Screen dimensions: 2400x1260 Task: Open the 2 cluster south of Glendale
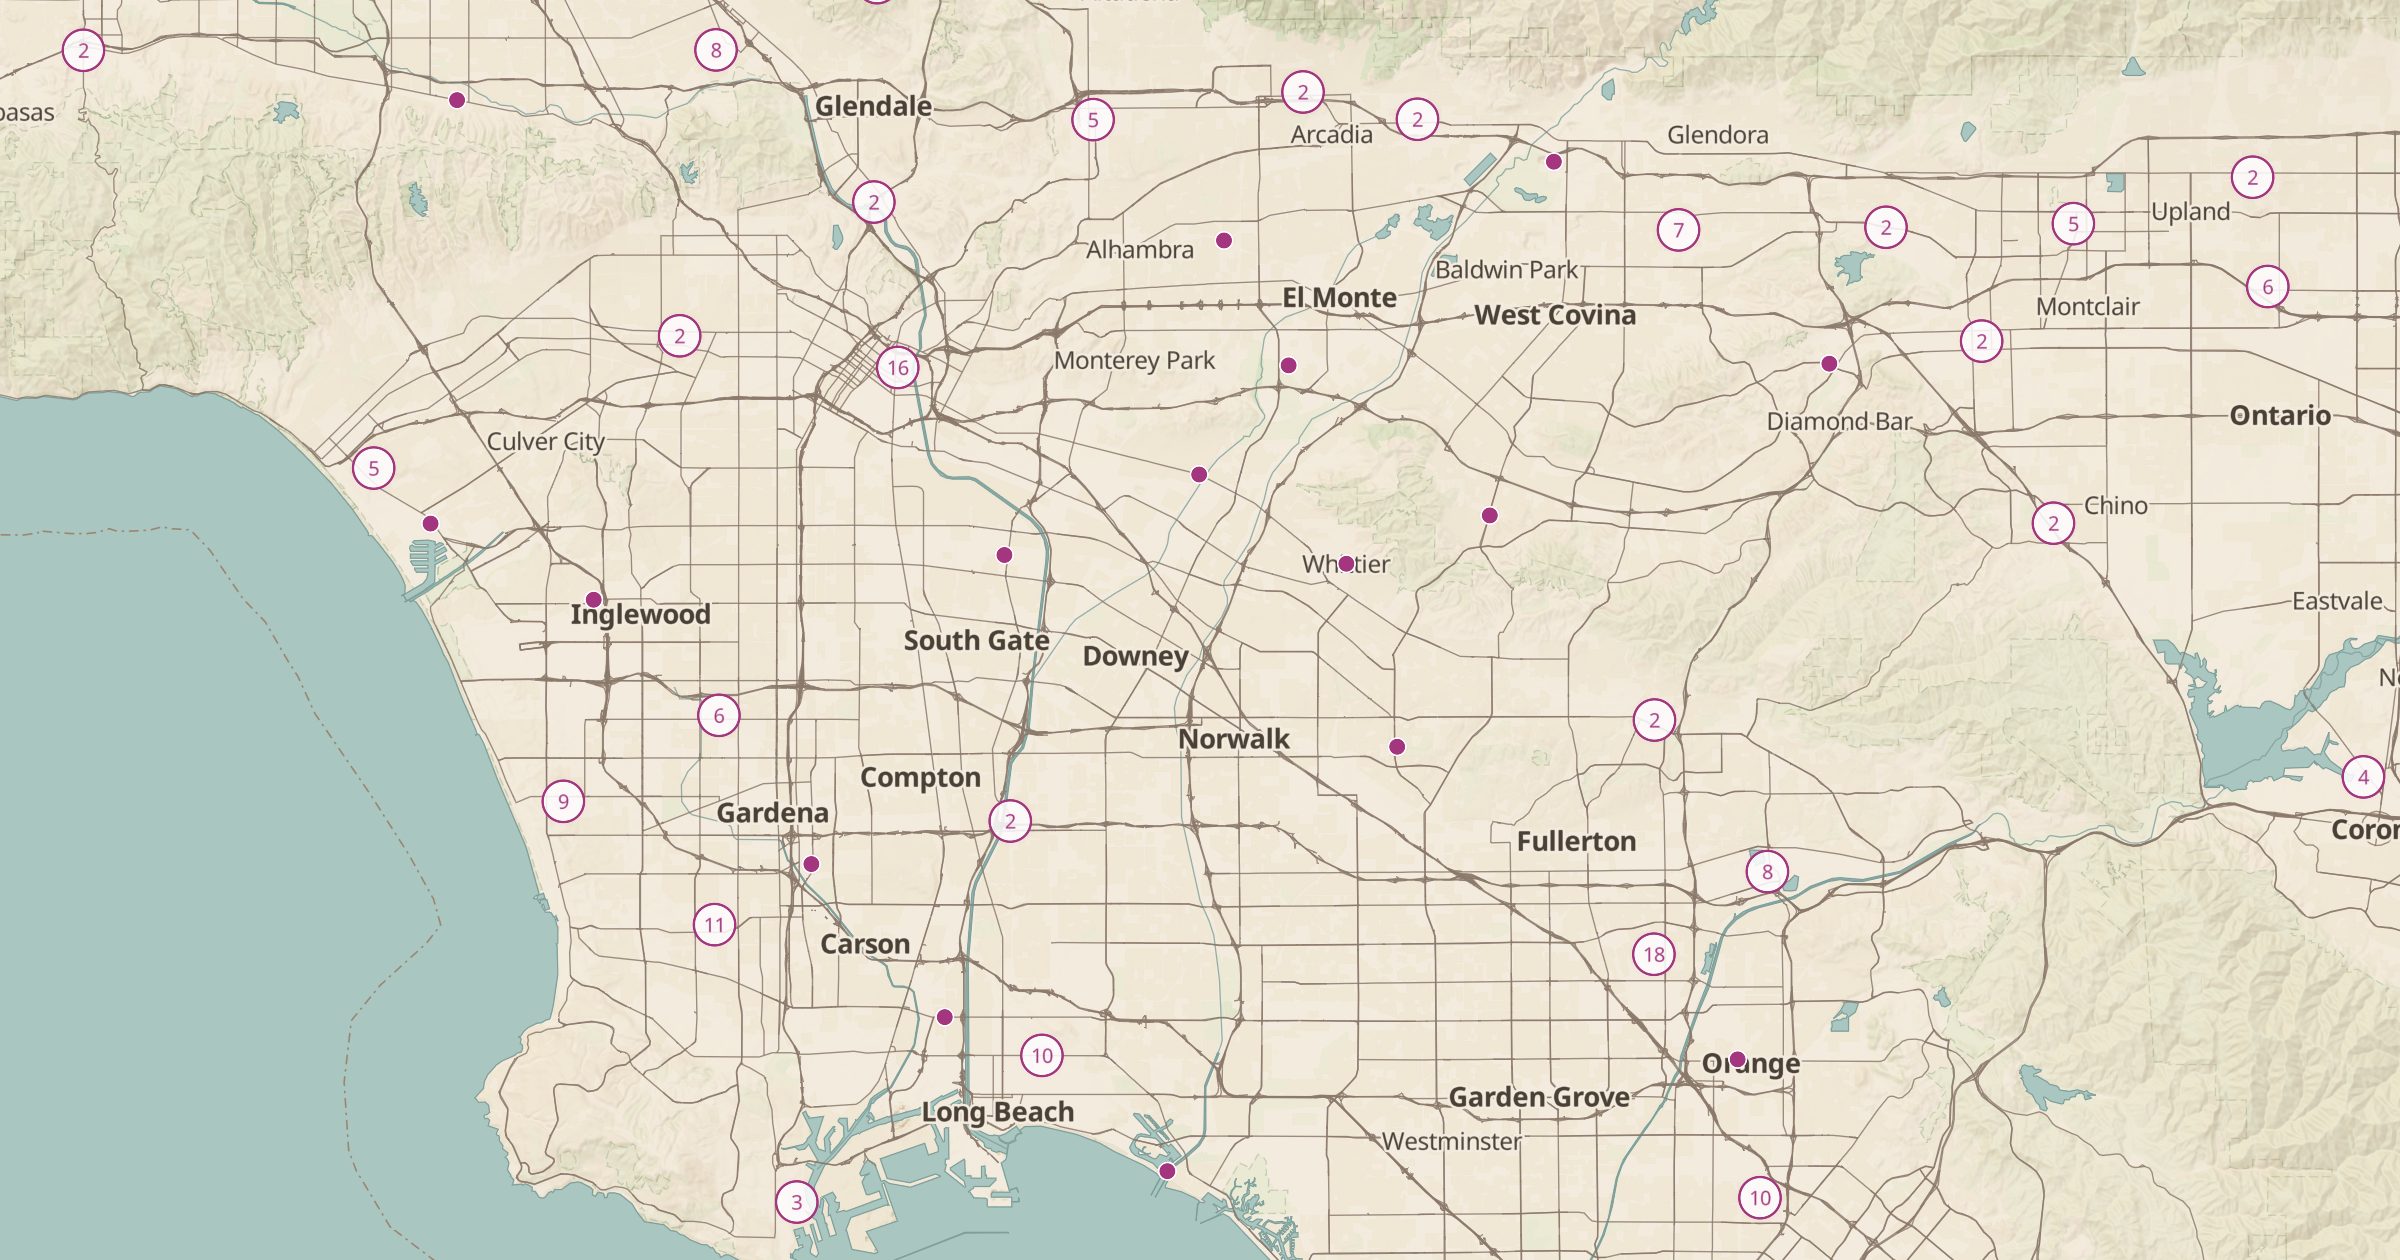coord(874,202)
